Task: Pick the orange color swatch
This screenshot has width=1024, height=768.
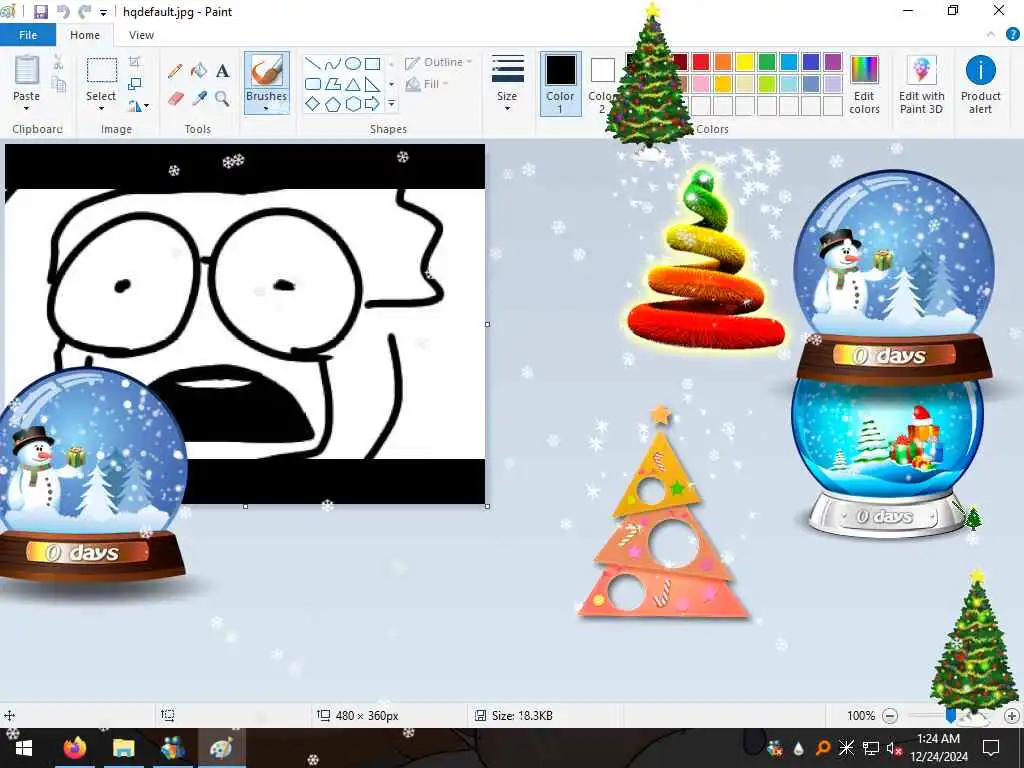Action: 723,62
